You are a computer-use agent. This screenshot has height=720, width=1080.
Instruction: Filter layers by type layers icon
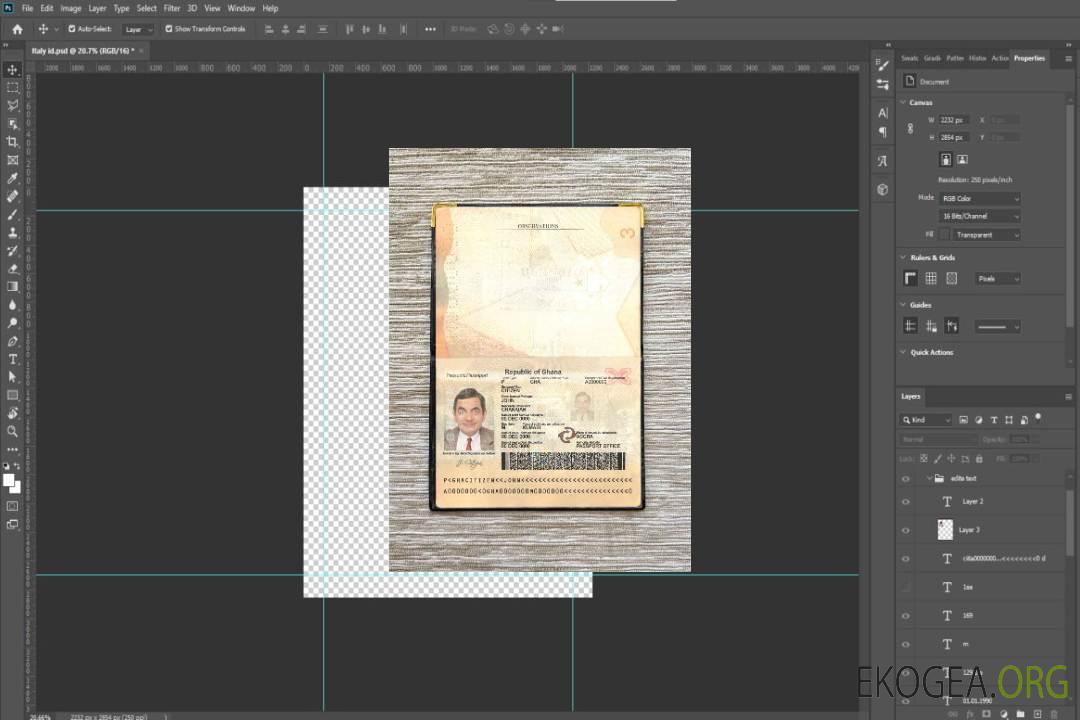click(x=993, y=420)
